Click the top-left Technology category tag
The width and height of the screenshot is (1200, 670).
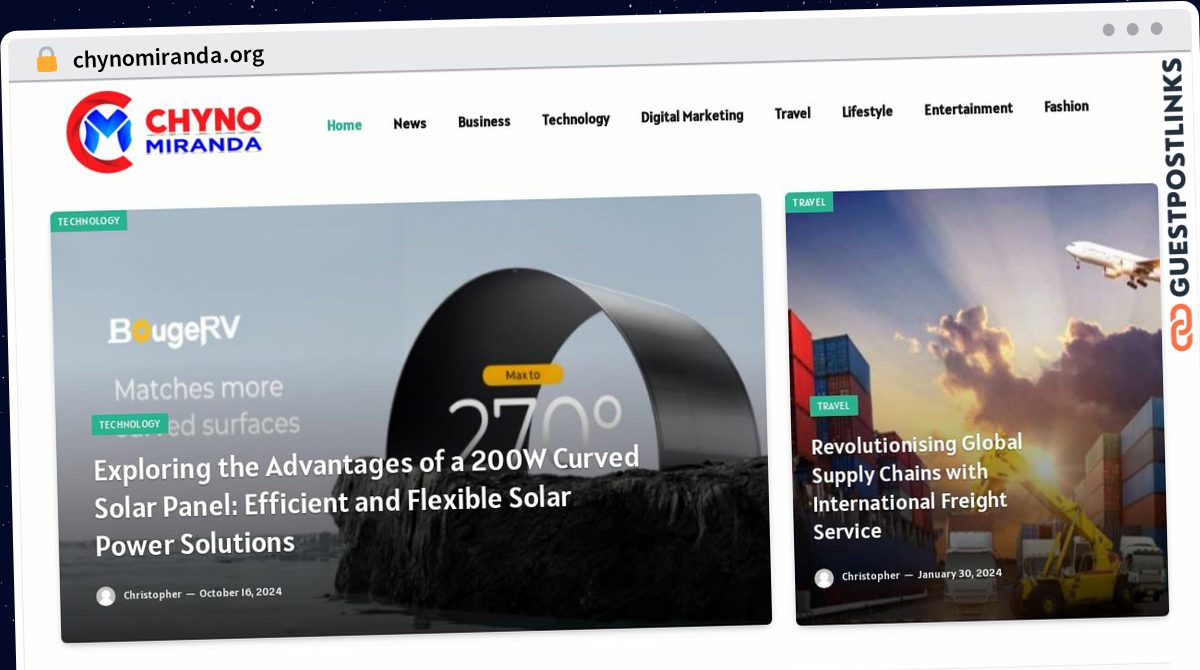coord(89,221)
